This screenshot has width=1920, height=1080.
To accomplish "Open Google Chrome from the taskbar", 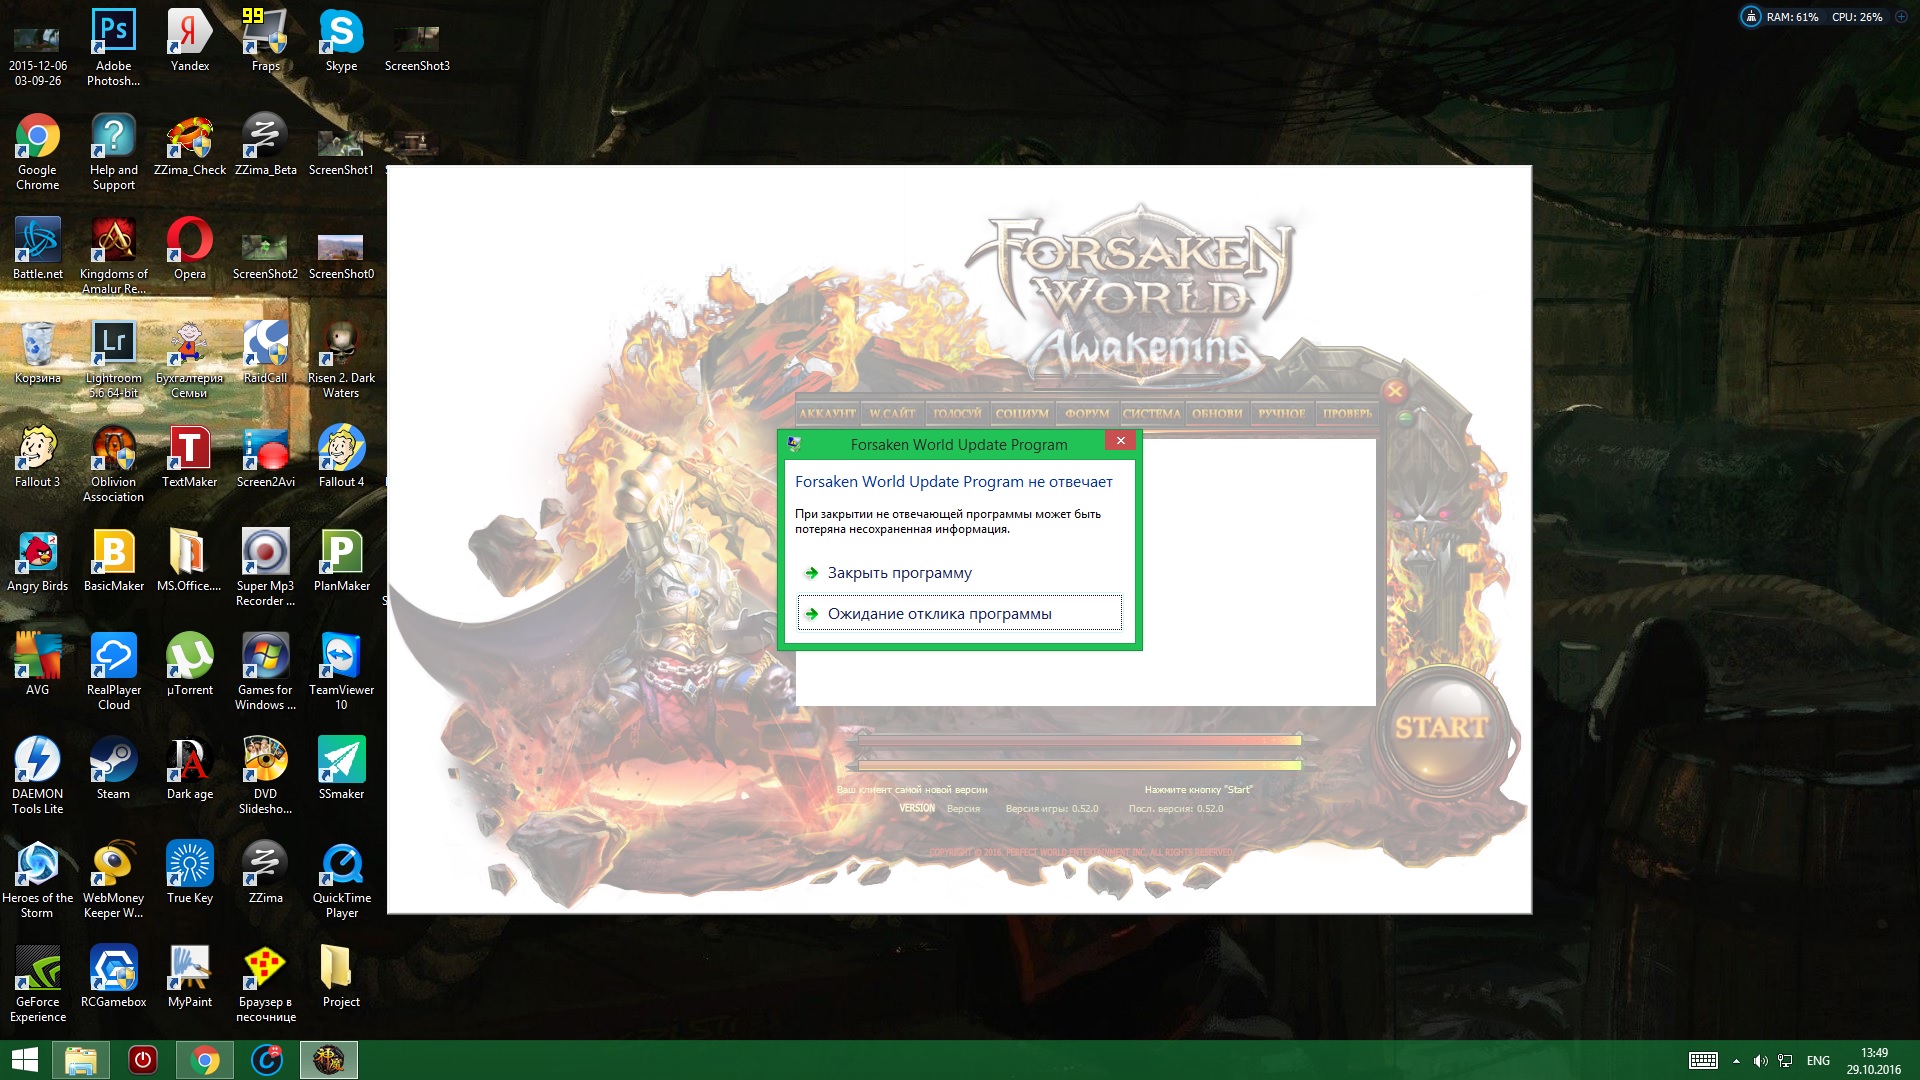I will pos(205,1060).
